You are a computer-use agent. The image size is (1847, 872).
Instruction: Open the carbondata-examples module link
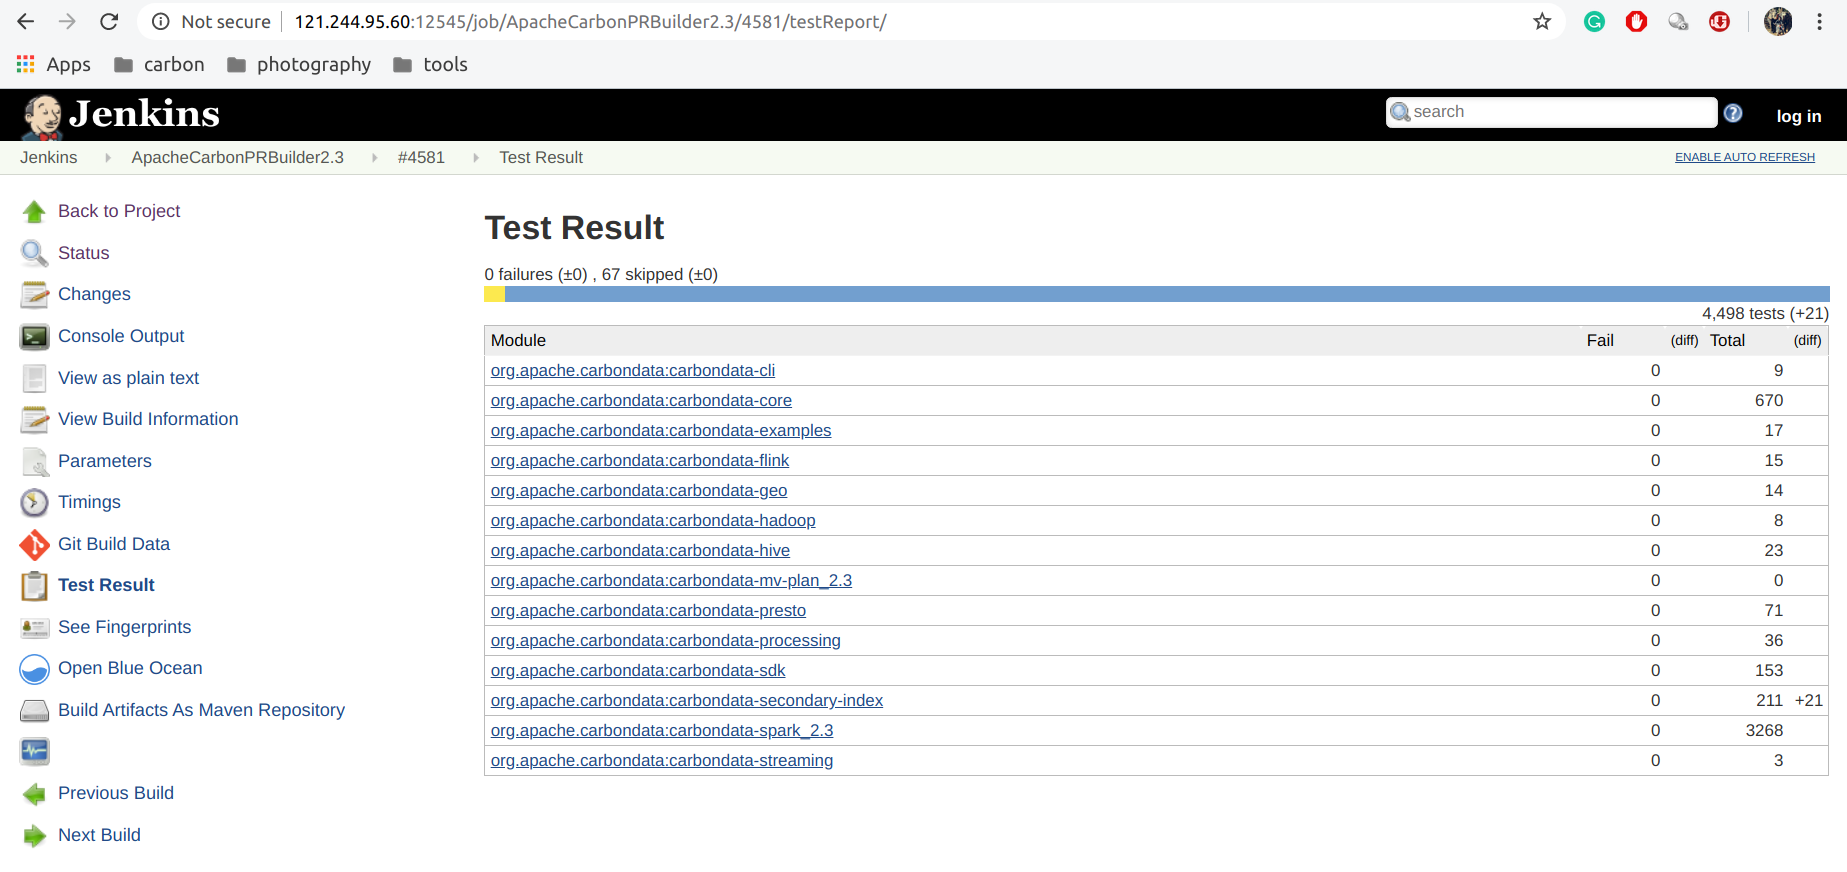[x=661, y=431]
